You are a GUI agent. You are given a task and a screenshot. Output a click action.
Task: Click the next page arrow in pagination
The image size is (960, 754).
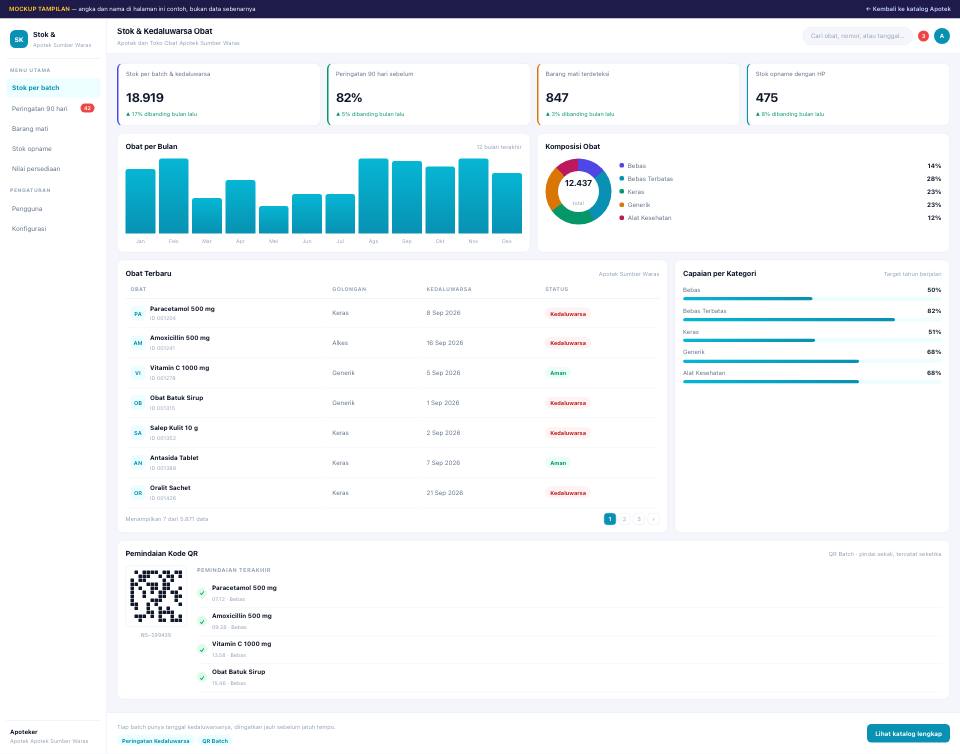point(653,519)
